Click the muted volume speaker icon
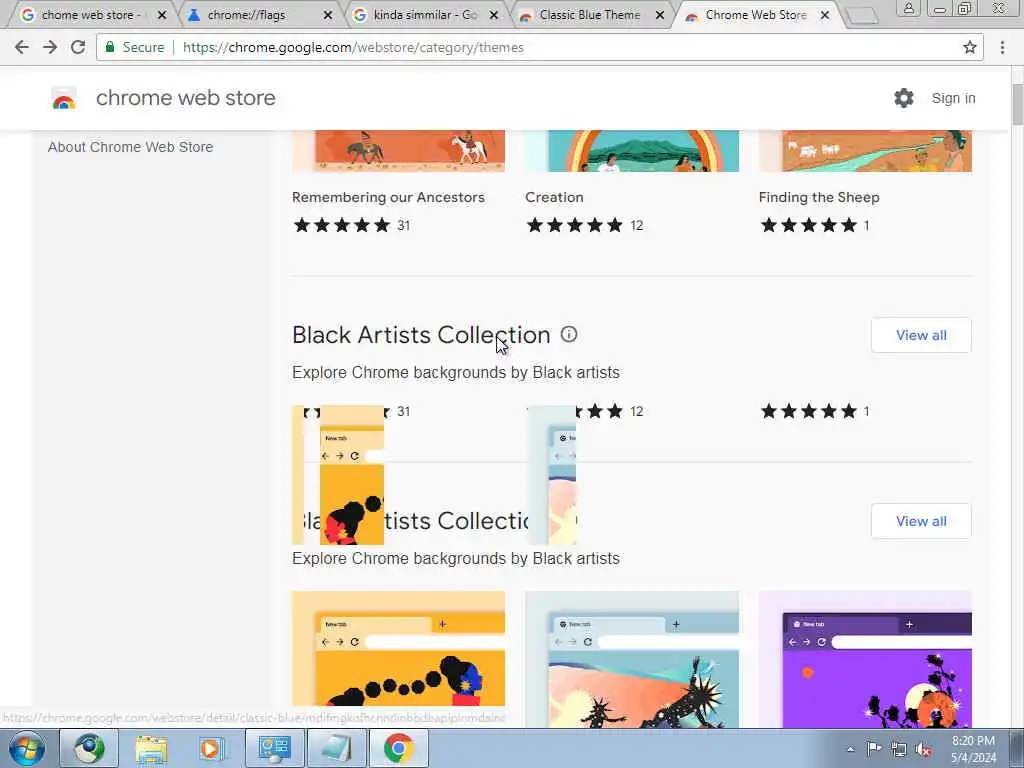 pyautogui.click(x=923, y=749)
